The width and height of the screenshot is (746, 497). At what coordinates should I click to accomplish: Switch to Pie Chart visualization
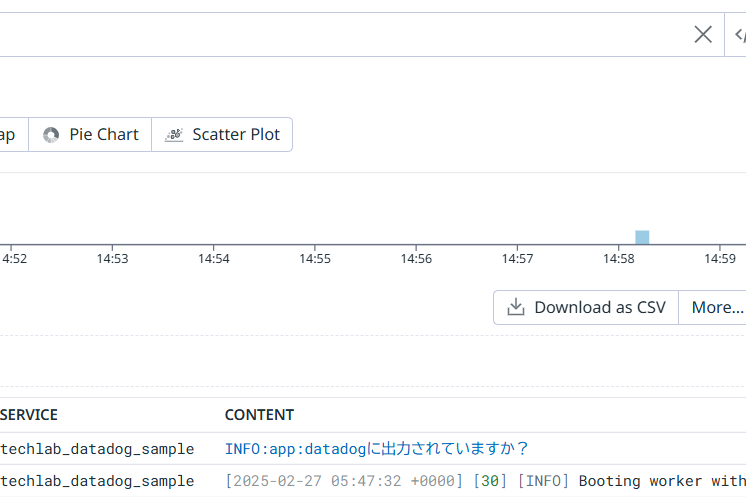tap(90, 135)
